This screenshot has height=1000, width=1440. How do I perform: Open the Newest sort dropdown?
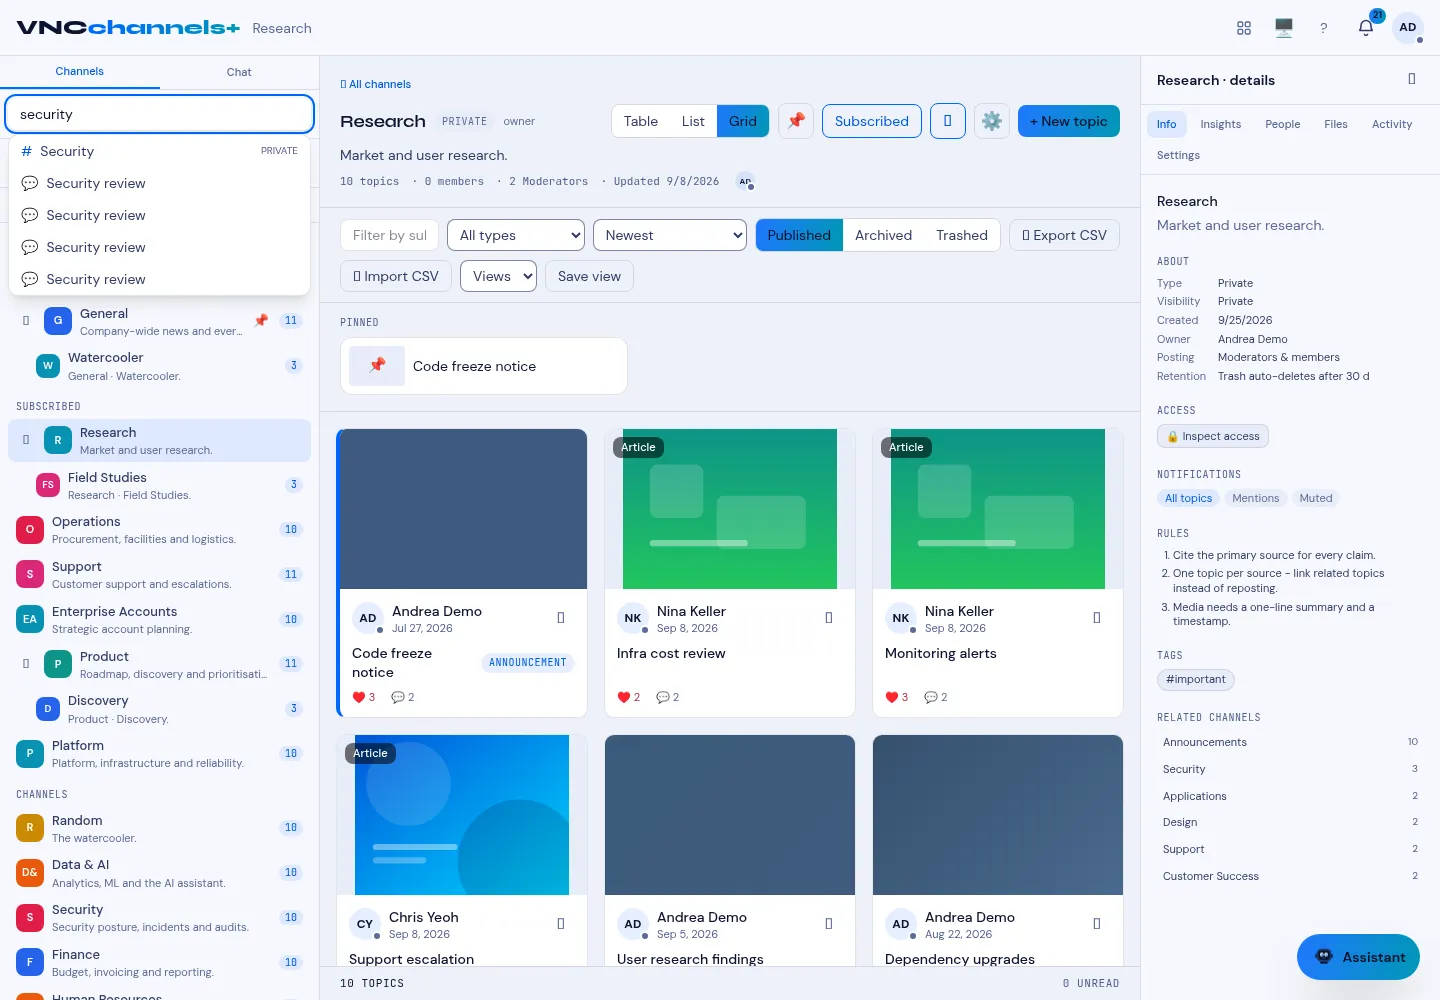tap(670, 235)
